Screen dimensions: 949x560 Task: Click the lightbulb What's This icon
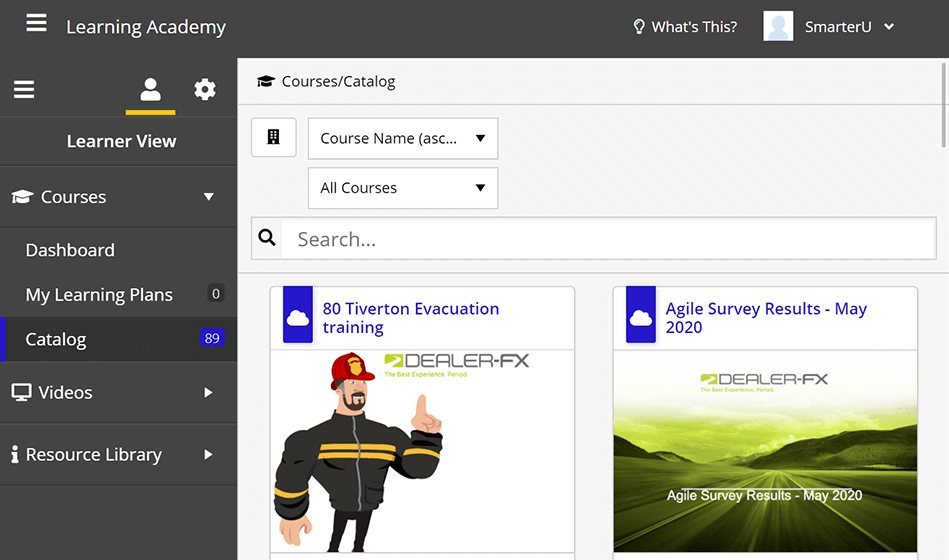tap(639, 27)
